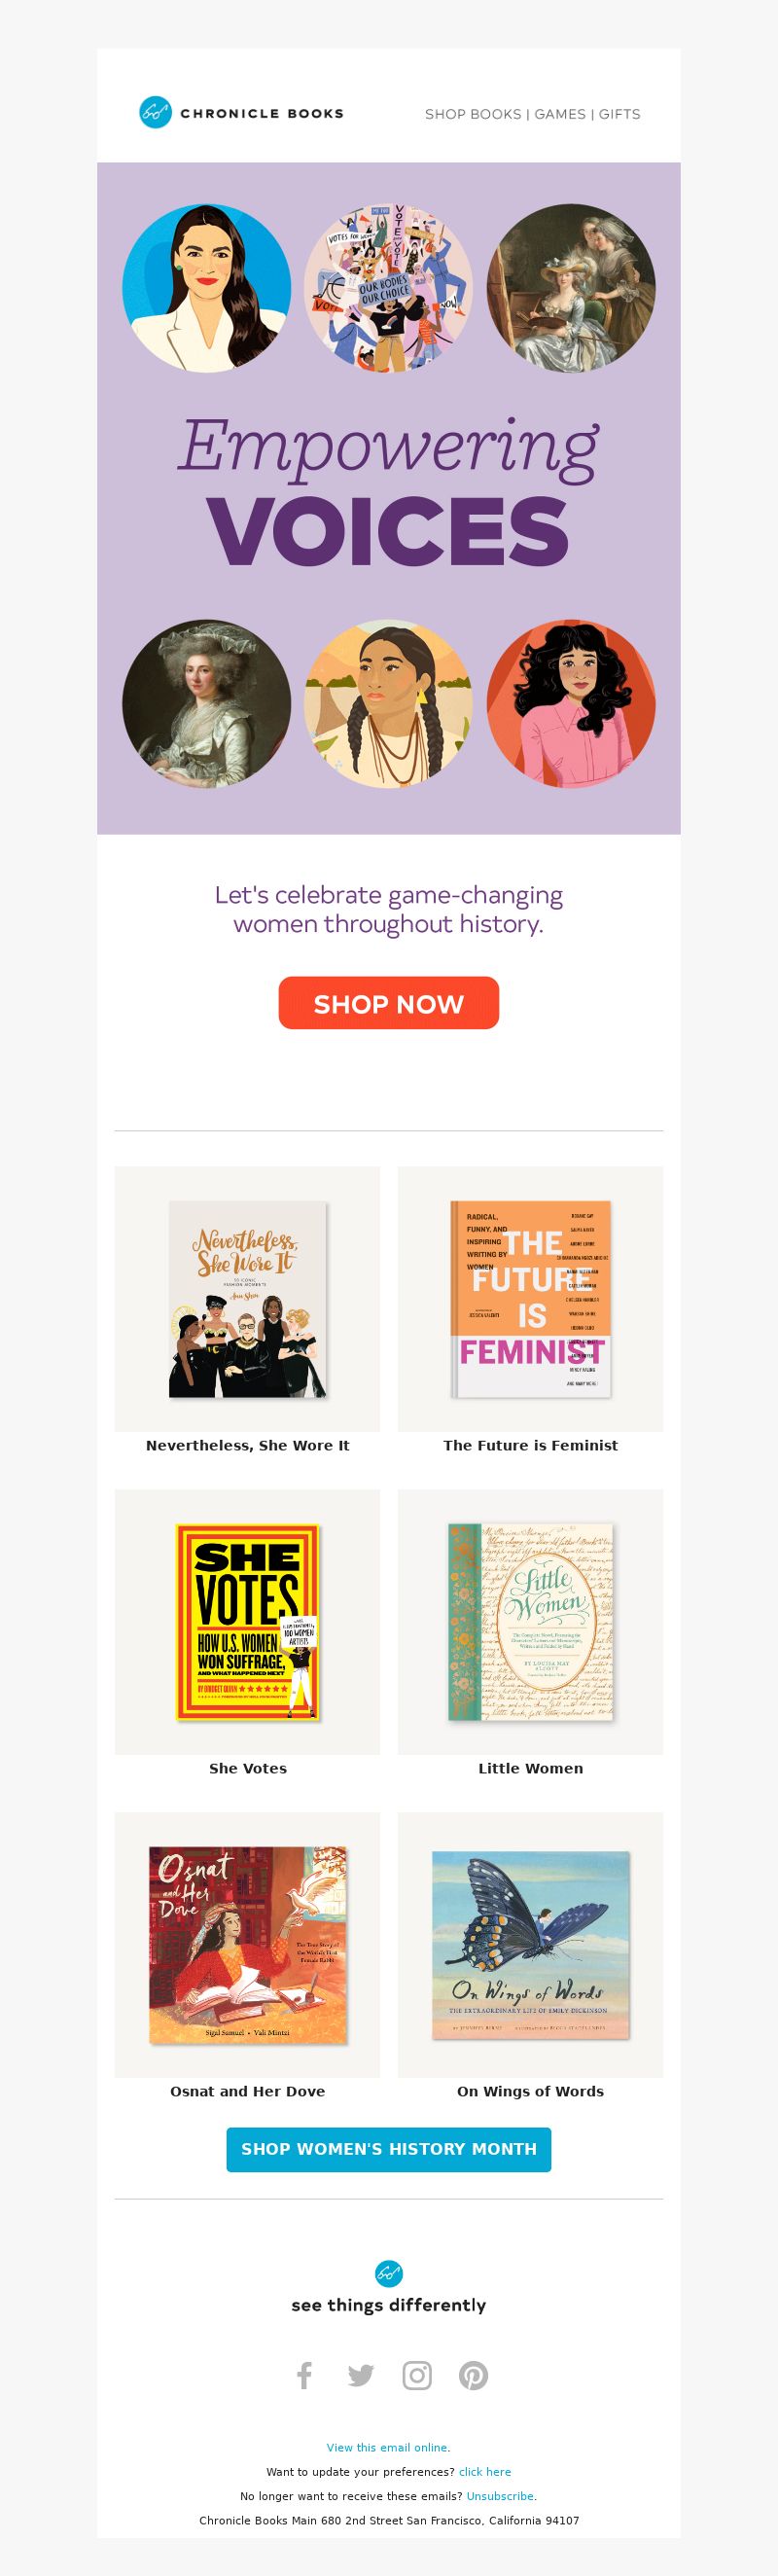
Task: Click the Chronicle Books glasses logo in header
Action: pos(155,113)
